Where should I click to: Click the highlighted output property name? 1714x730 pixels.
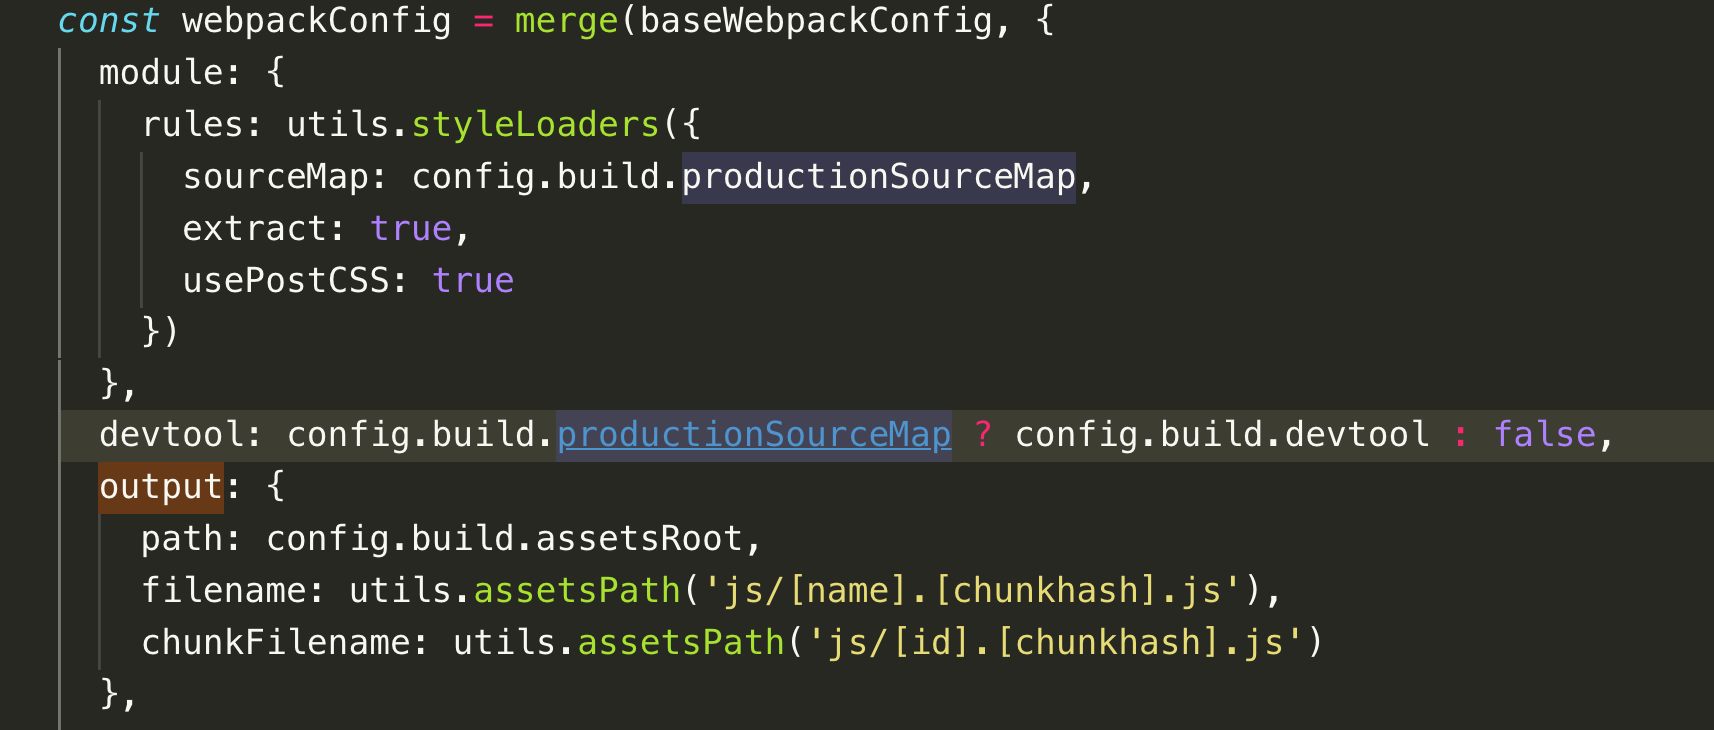pyautogui.click(x=161, y=487)
